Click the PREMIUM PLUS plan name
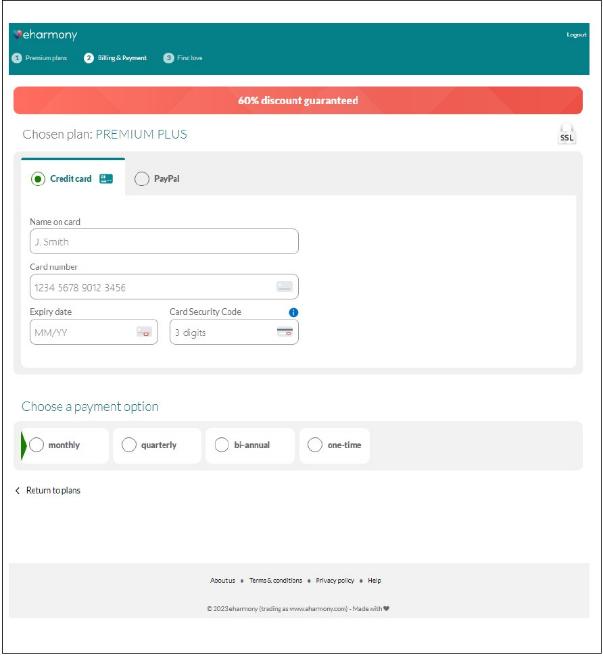 pyautogui.click(x=142, y=135)
